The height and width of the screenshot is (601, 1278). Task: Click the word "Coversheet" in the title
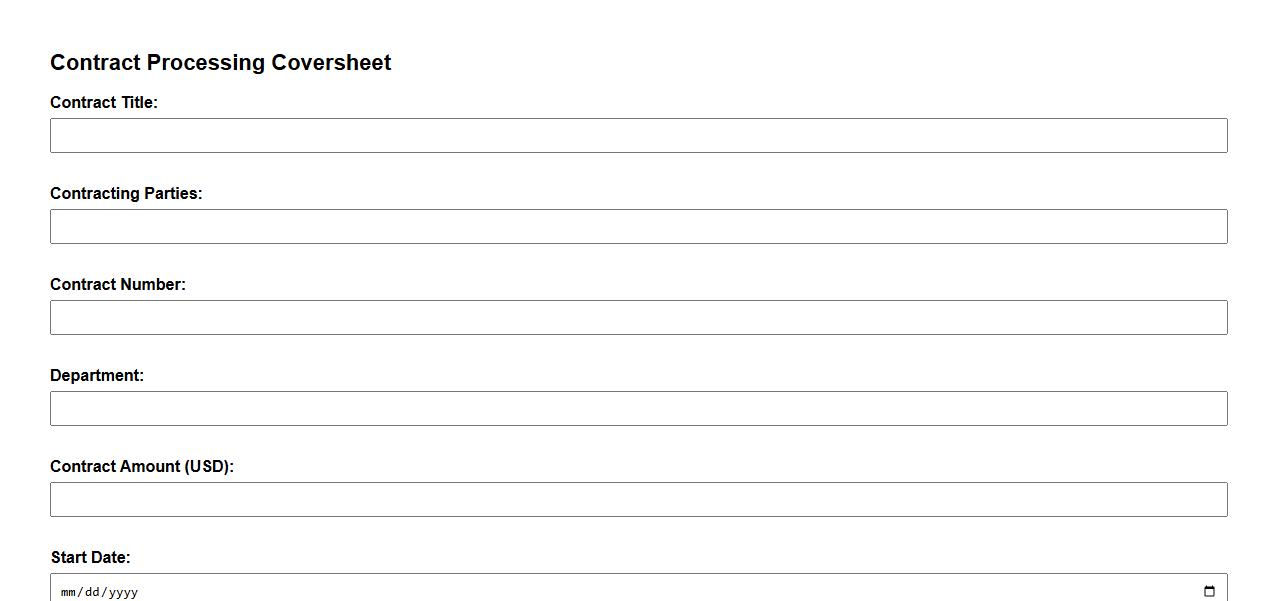coord(331,62)
